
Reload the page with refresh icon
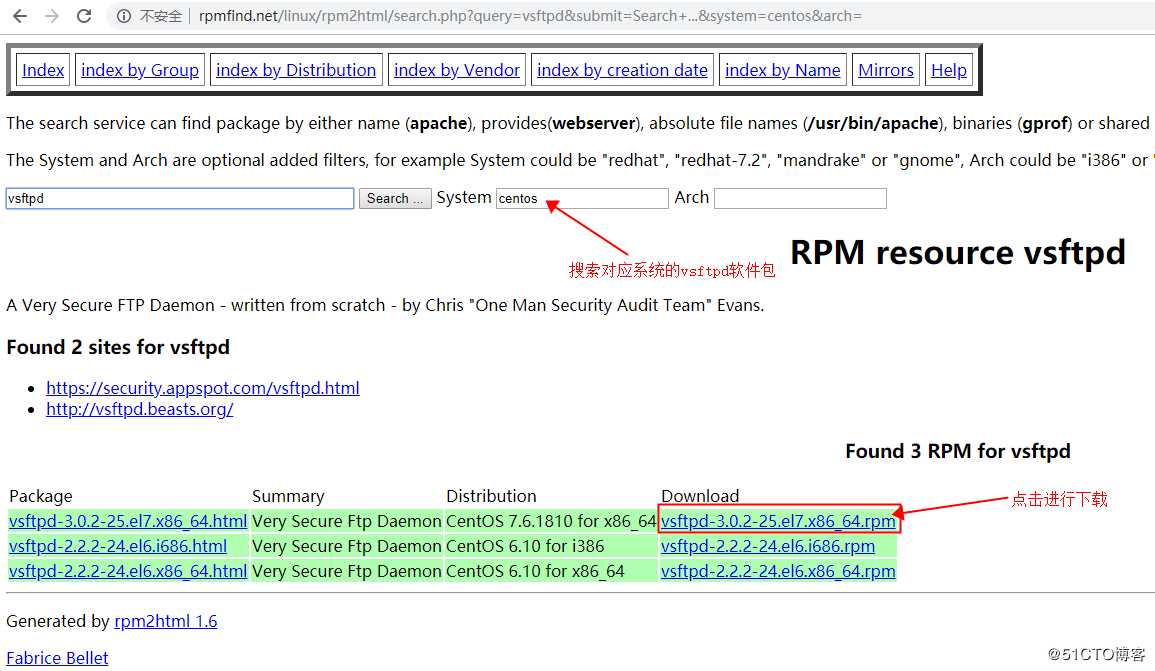pyautogui.click(x=84, y=15)
